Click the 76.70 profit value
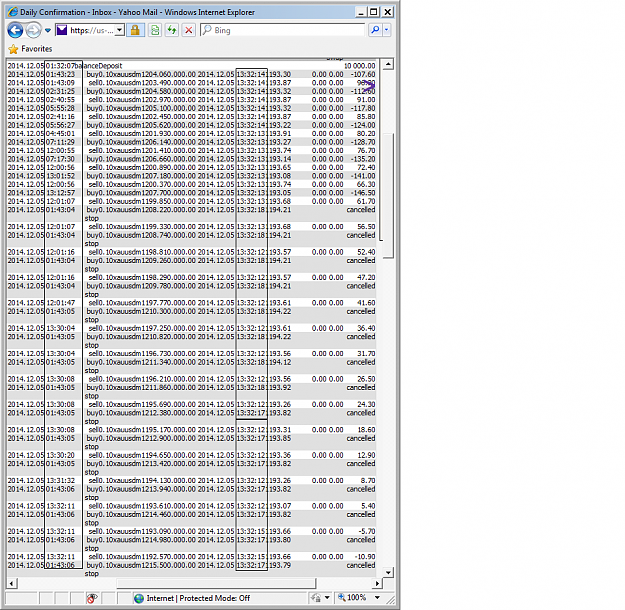The width and height of the screenshot is (625, 610). [366, 150]
